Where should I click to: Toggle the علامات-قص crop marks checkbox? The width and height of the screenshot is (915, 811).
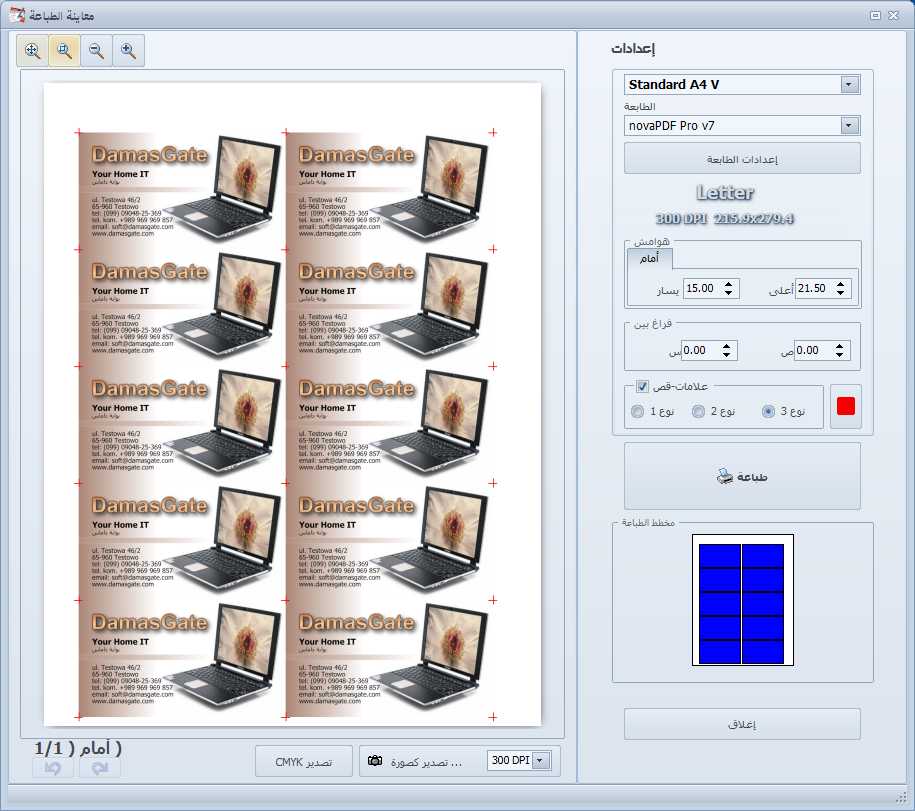tap(642, 386)
